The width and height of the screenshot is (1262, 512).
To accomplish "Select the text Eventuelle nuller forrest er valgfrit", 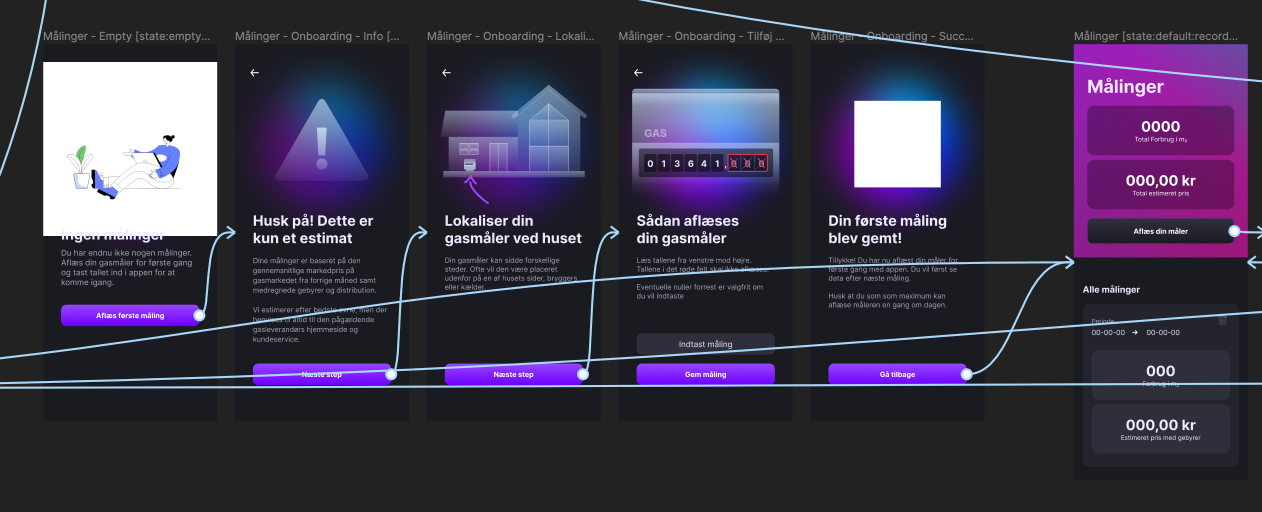I will [700, 291].
